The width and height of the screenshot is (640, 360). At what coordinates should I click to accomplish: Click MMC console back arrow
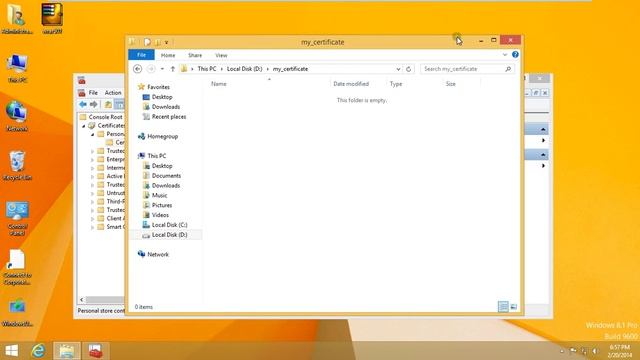point(83,104)
